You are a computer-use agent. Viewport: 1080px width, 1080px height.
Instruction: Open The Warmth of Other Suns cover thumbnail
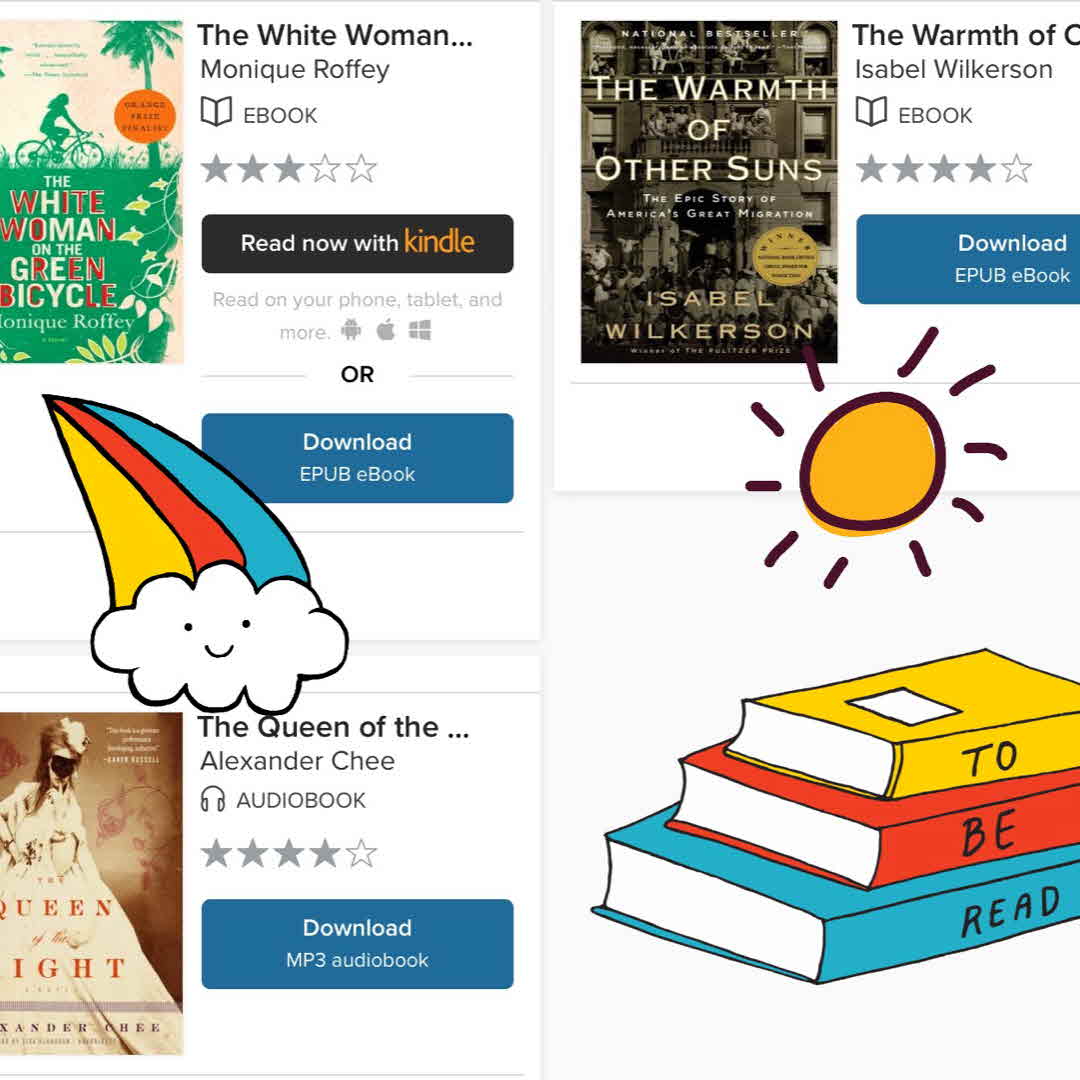coord(709,191)
